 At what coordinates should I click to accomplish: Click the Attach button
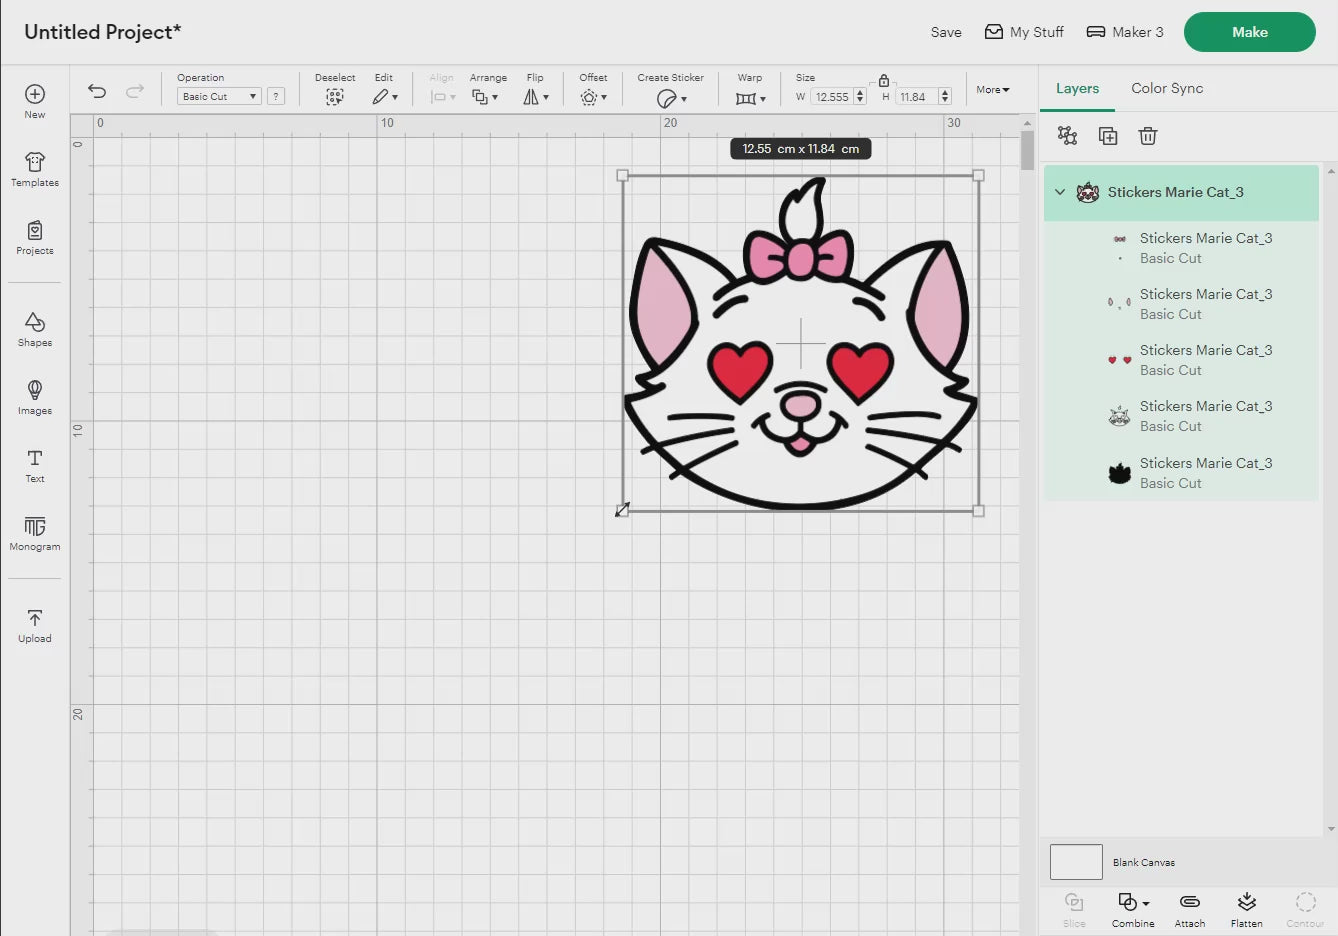(x=1190, y=909)
